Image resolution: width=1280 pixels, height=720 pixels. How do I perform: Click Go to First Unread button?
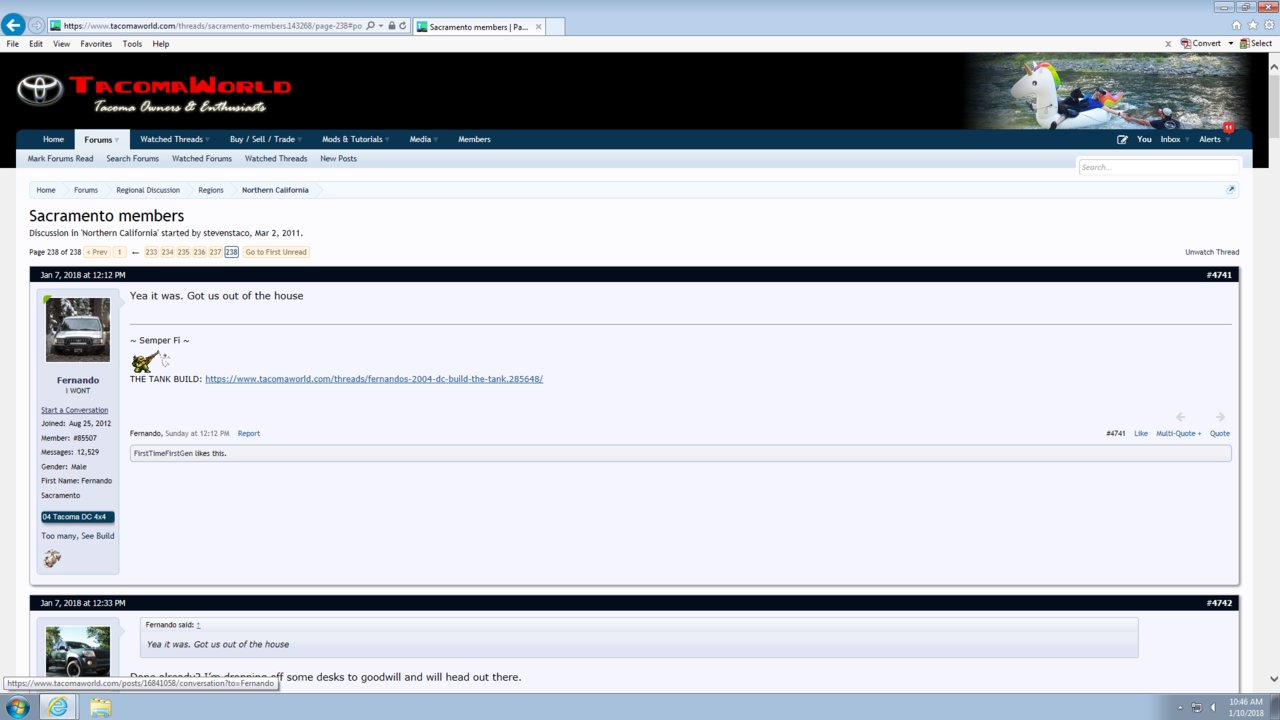[x=276, y=252]
